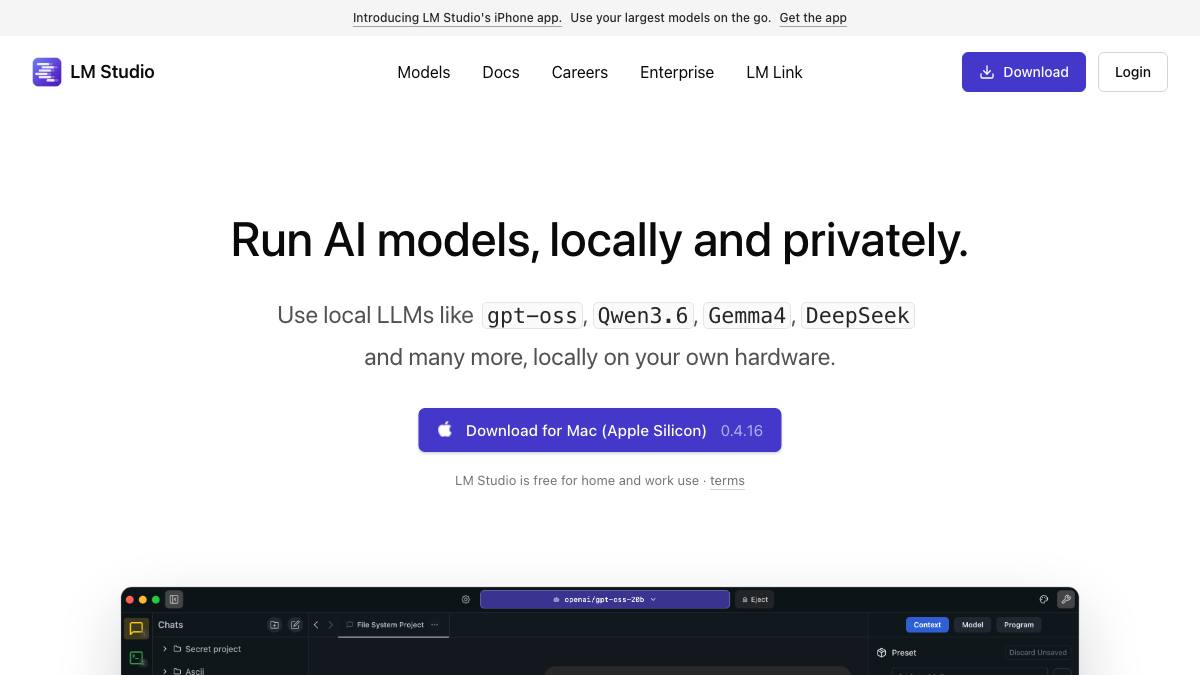Viewport: 1200px width, 675px height.
Task: Open the Enterprise menu item
Action: click(677, 72)
